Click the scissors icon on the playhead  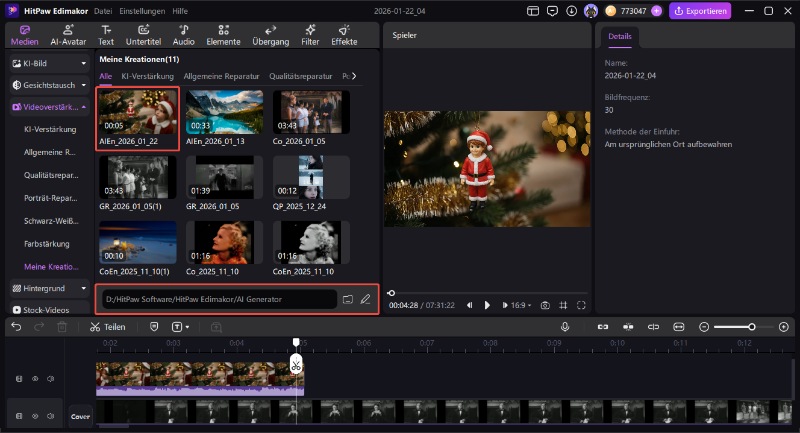pyautogui.click(x=296, y=365)
